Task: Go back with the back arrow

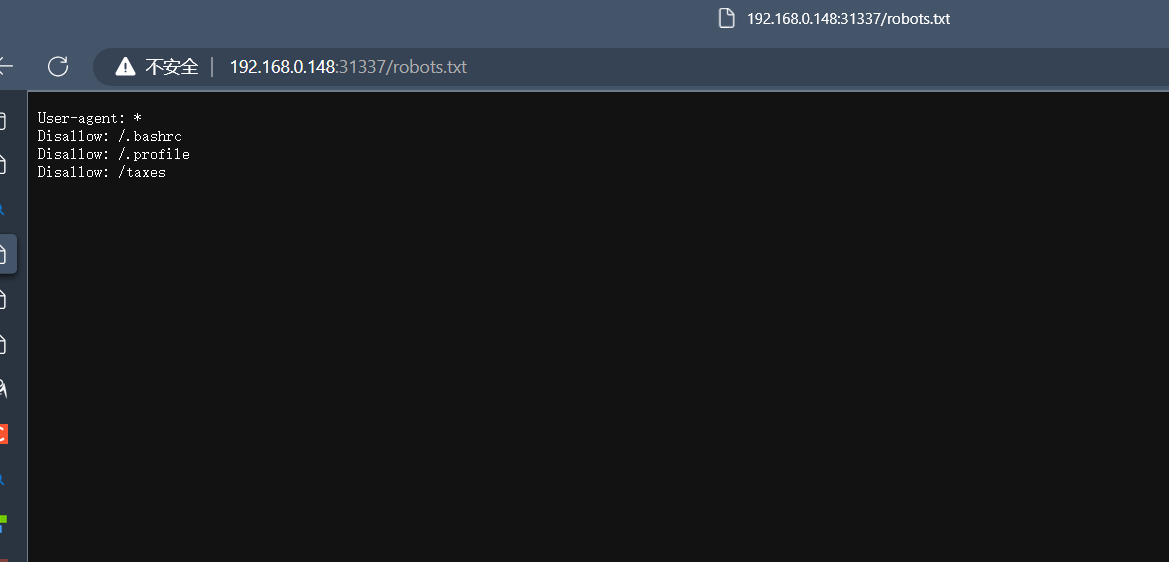Action: tap(5, 66)
